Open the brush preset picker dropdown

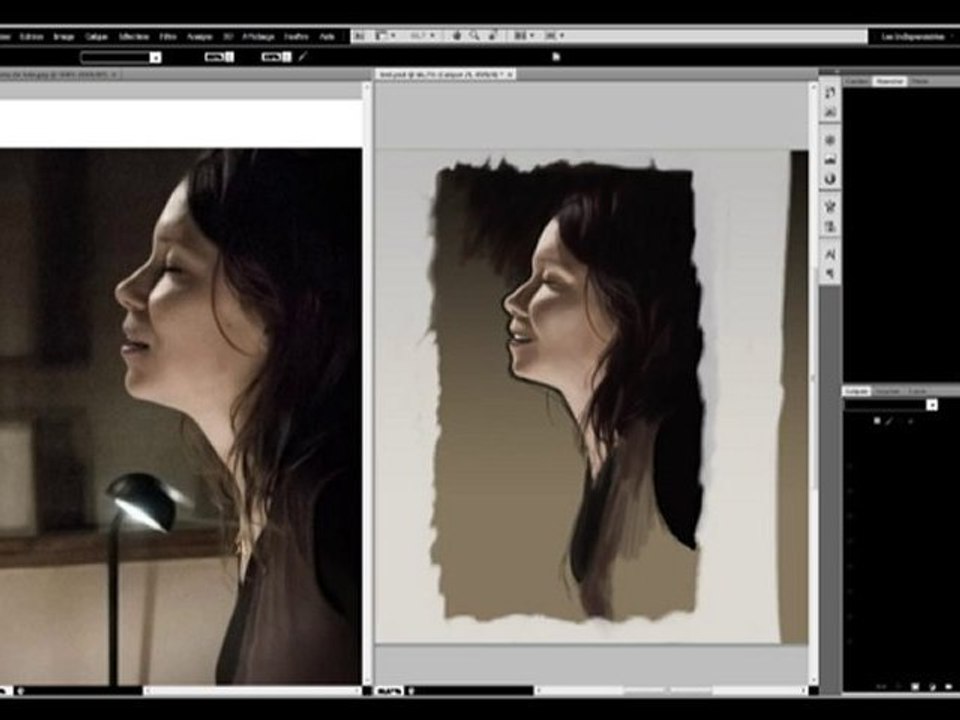[156, 58]
